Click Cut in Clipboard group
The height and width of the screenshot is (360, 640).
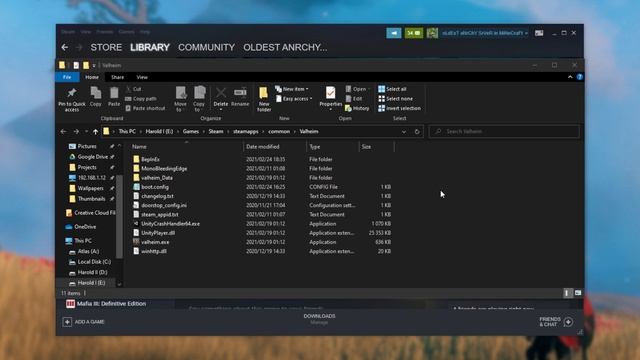[133, 89]
